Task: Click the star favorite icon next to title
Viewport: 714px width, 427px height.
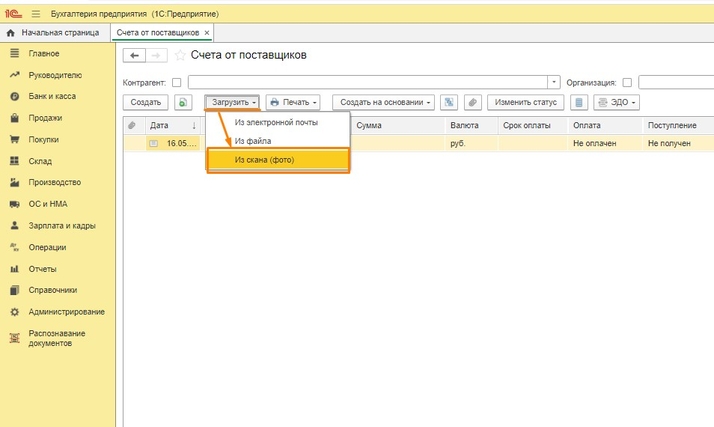Action: (181, 55)
